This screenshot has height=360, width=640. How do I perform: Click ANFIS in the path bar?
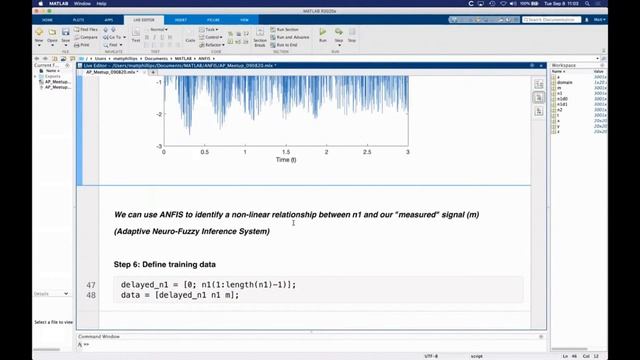(x=204, y=59)
